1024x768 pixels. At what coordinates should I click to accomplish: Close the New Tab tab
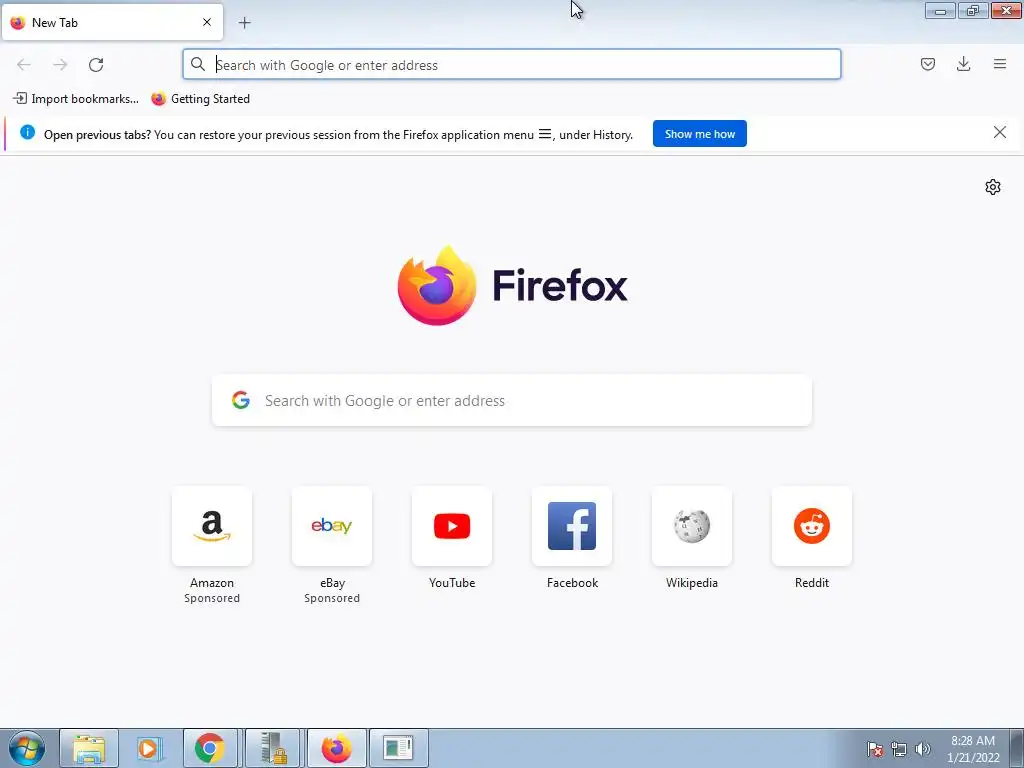click(x=207, y=22)
